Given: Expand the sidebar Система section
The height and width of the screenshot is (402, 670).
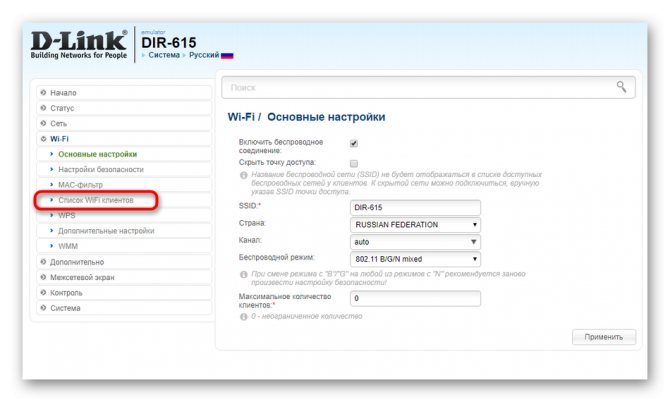Looking at the screenshot, I should point(124,308).
